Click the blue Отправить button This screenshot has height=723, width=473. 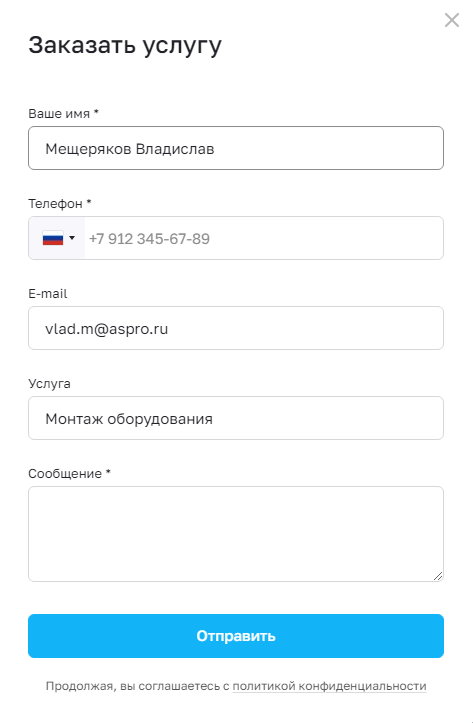click(236, 636)
